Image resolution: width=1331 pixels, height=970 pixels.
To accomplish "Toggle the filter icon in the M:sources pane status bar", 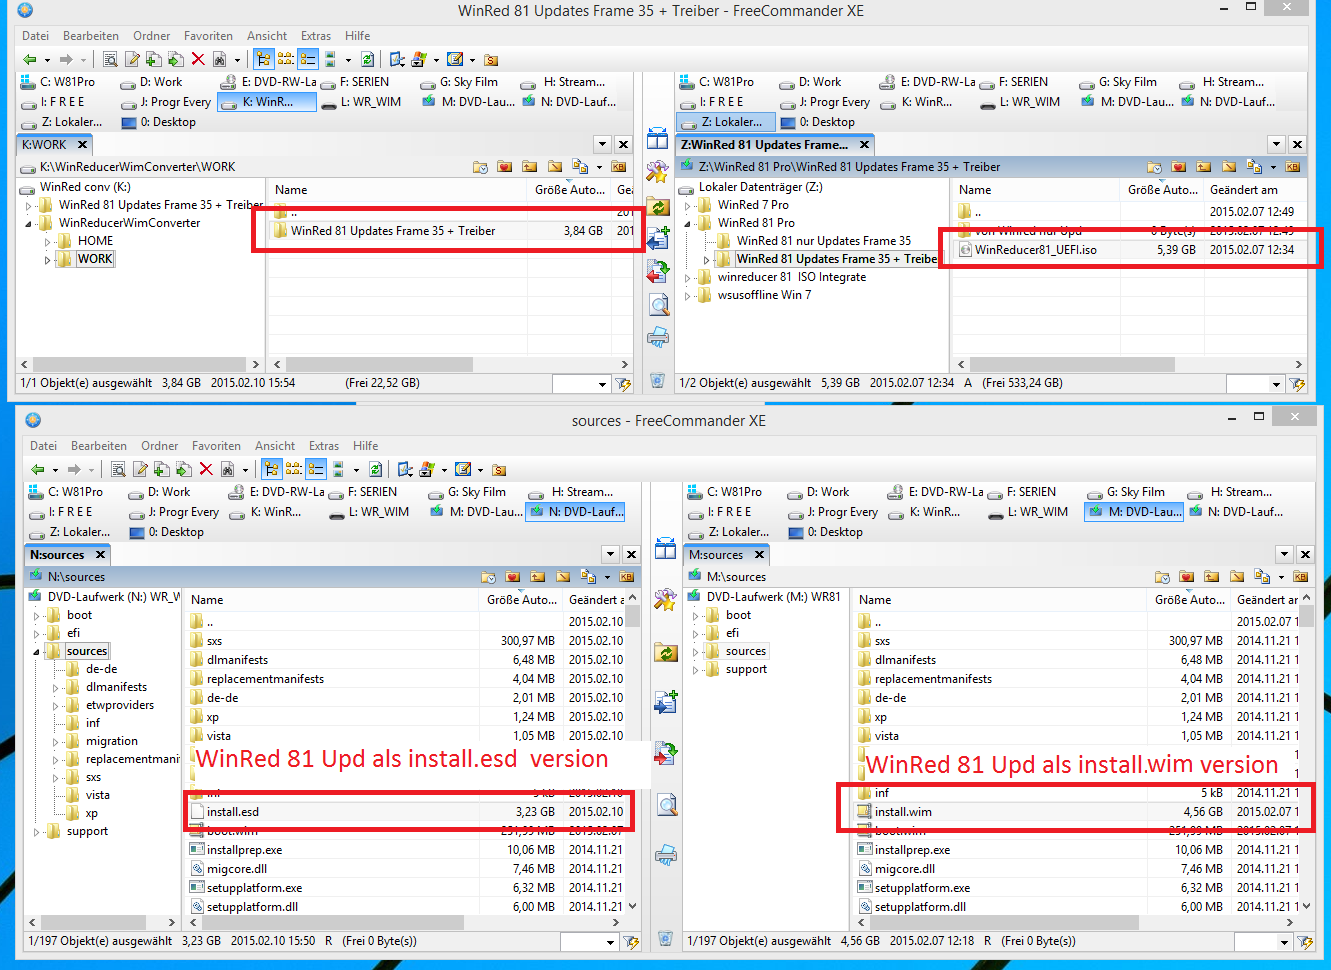I will pyautogui.click(x=1305, y=942).
